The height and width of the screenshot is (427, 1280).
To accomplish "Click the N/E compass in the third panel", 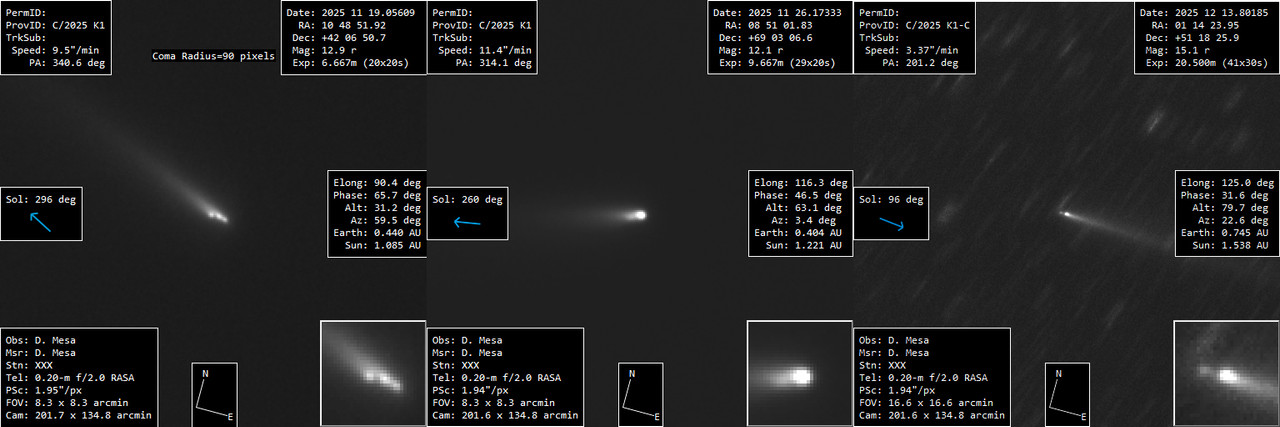I will tap(1067, 395).
